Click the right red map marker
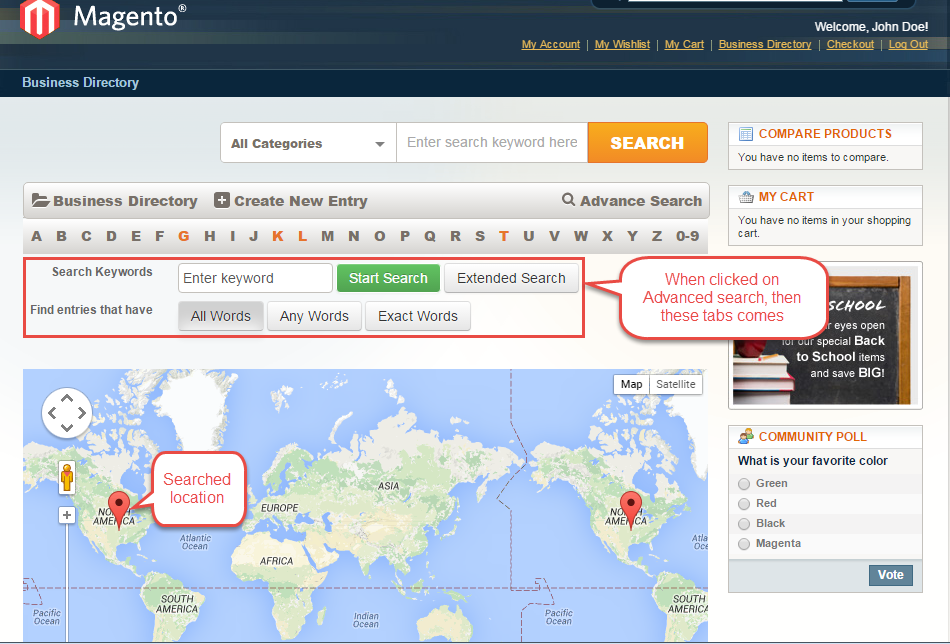Screen dimensions: 950x644 tap(631, 510)
